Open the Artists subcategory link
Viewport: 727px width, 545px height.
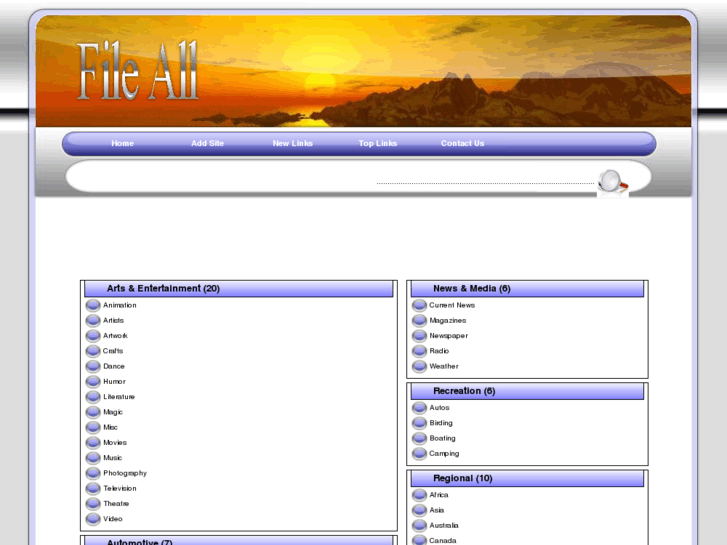113,321
